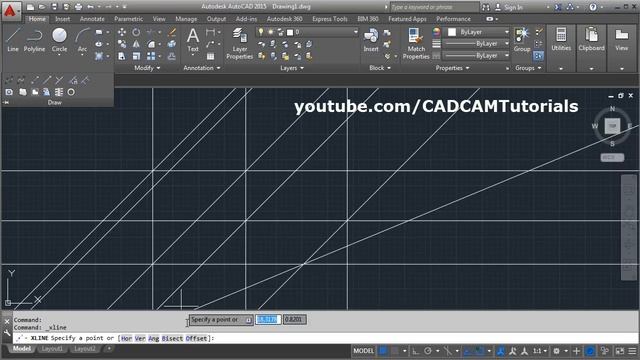640x360 pixels.
Task: Click the Stretch tool icon
Action: [122, 56]
